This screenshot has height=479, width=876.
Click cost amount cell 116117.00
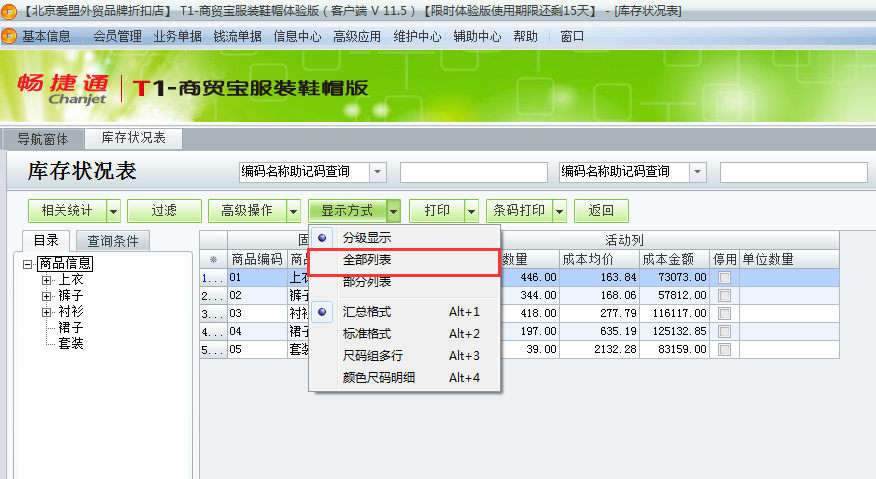point(675,314)
